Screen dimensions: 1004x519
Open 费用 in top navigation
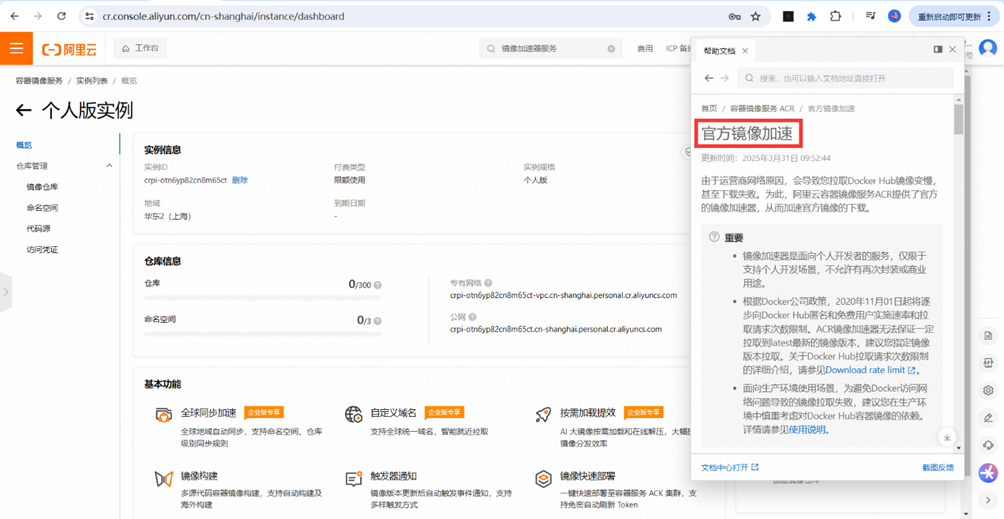coord(645,49)
